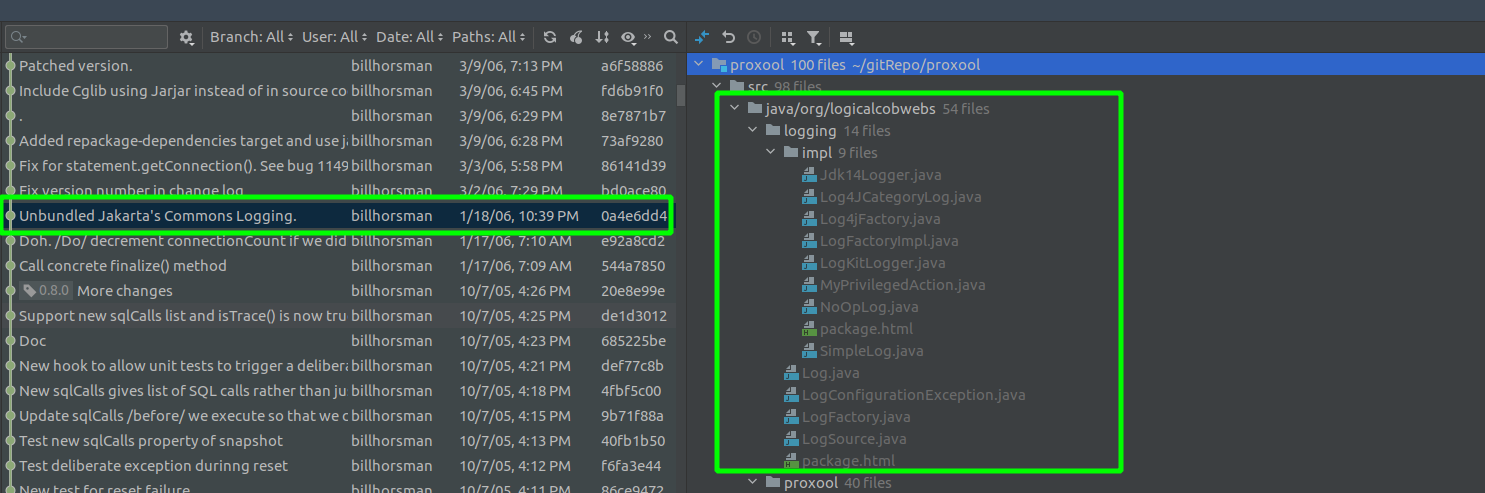Select commit "Include Cglib using Jarjar"
Viewport: 1485px width, 493px height.
183,91
